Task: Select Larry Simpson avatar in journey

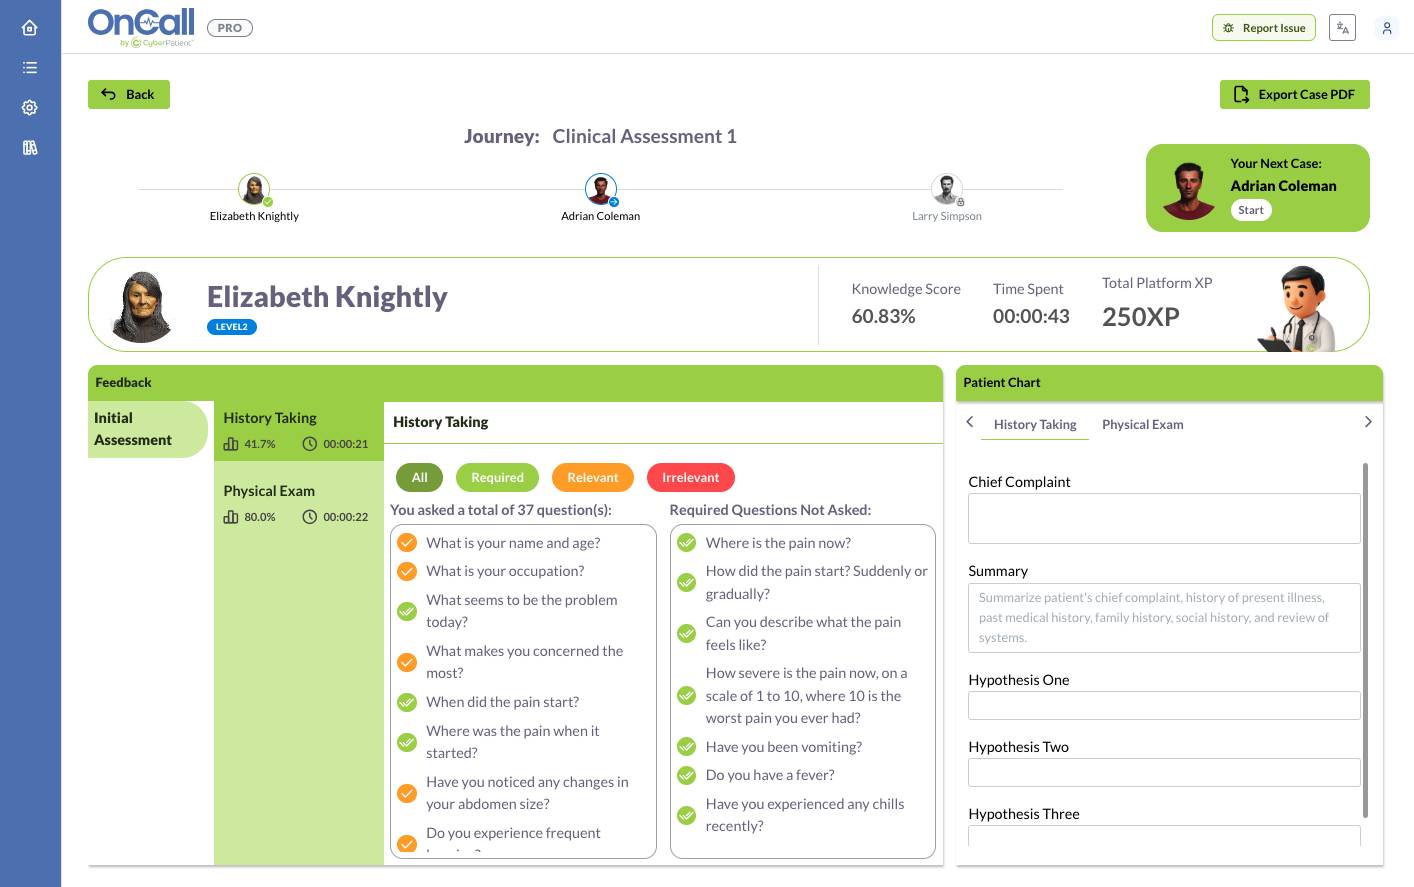Action: 947,189
